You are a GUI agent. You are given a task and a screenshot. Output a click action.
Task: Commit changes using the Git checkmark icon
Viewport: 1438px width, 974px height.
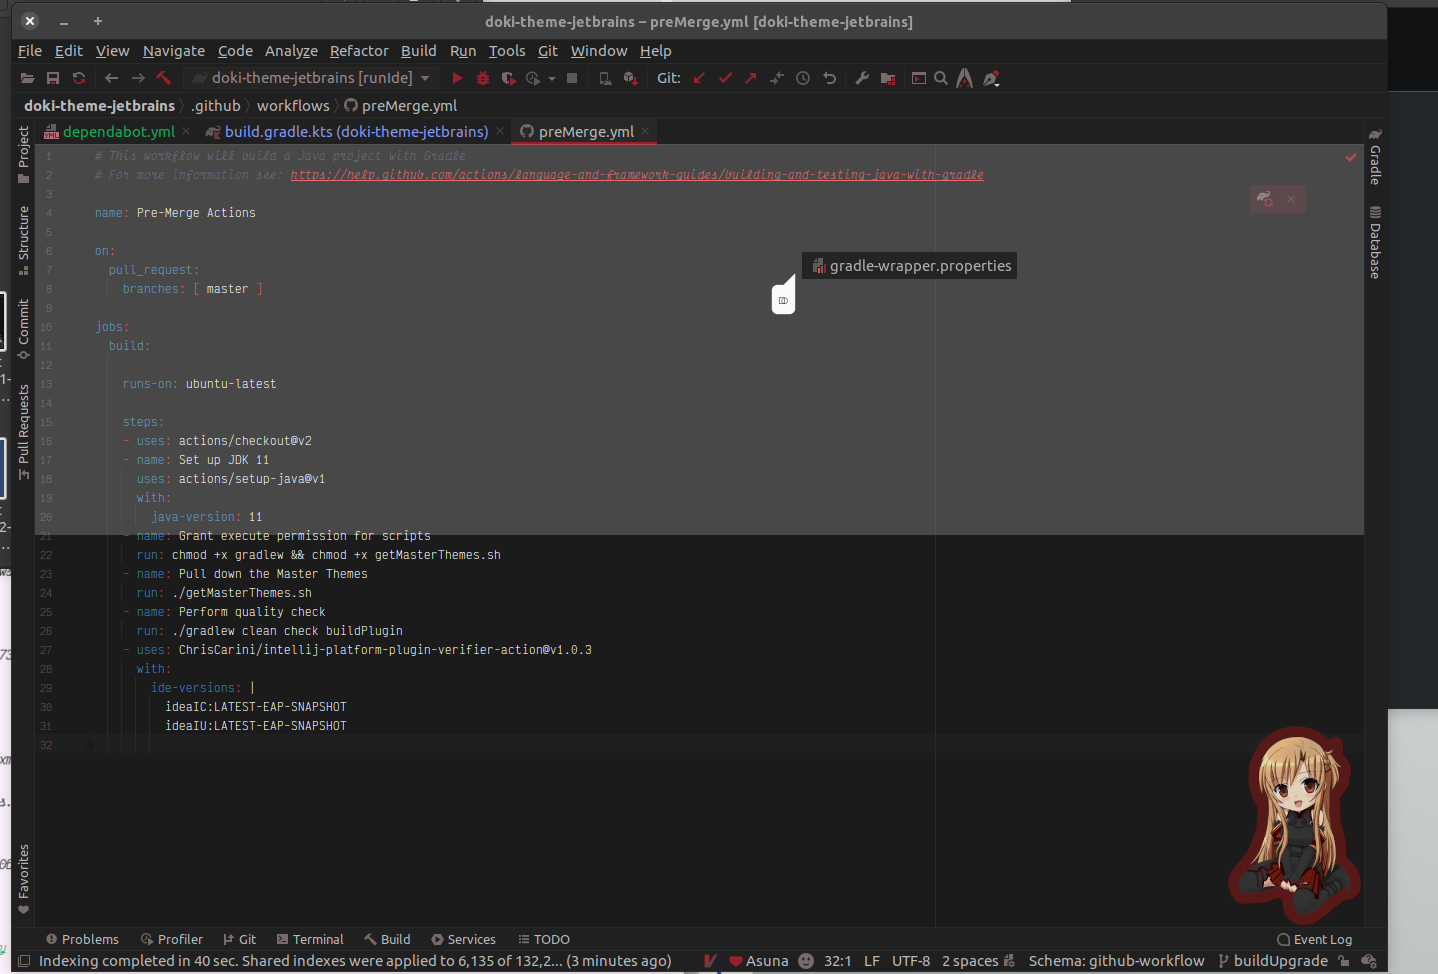pos(725,77)
